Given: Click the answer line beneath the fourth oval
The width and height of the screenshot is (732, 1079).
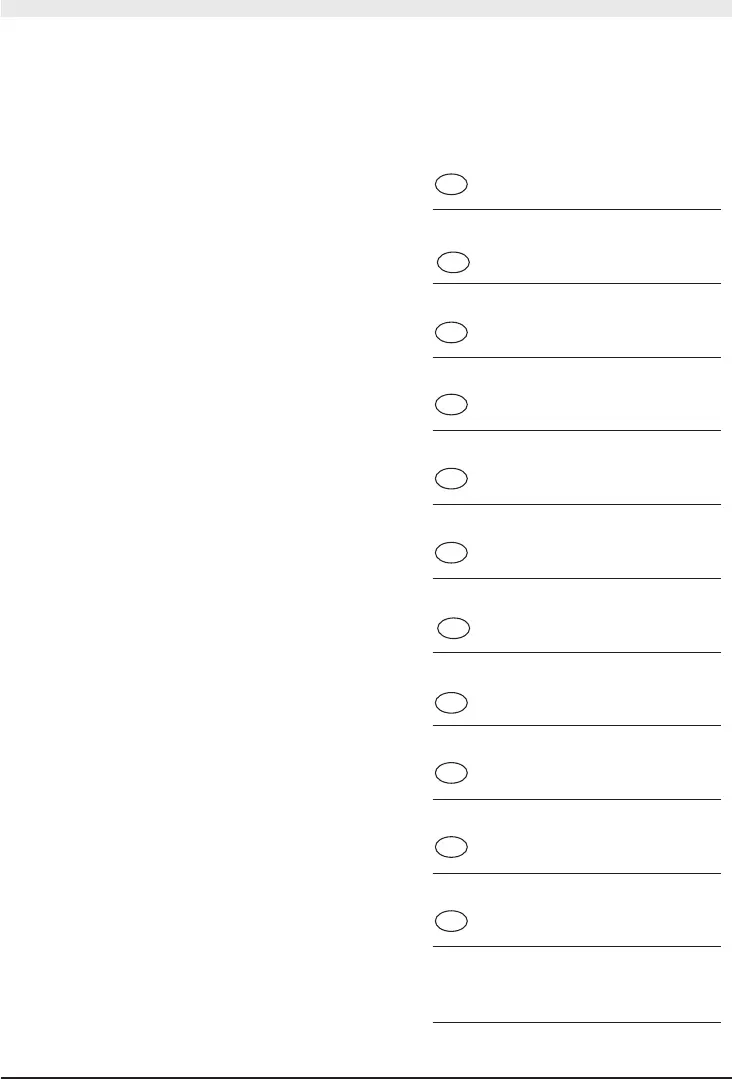Looking at the screenshot, I should pyautogui.click(x=577, y=431).
